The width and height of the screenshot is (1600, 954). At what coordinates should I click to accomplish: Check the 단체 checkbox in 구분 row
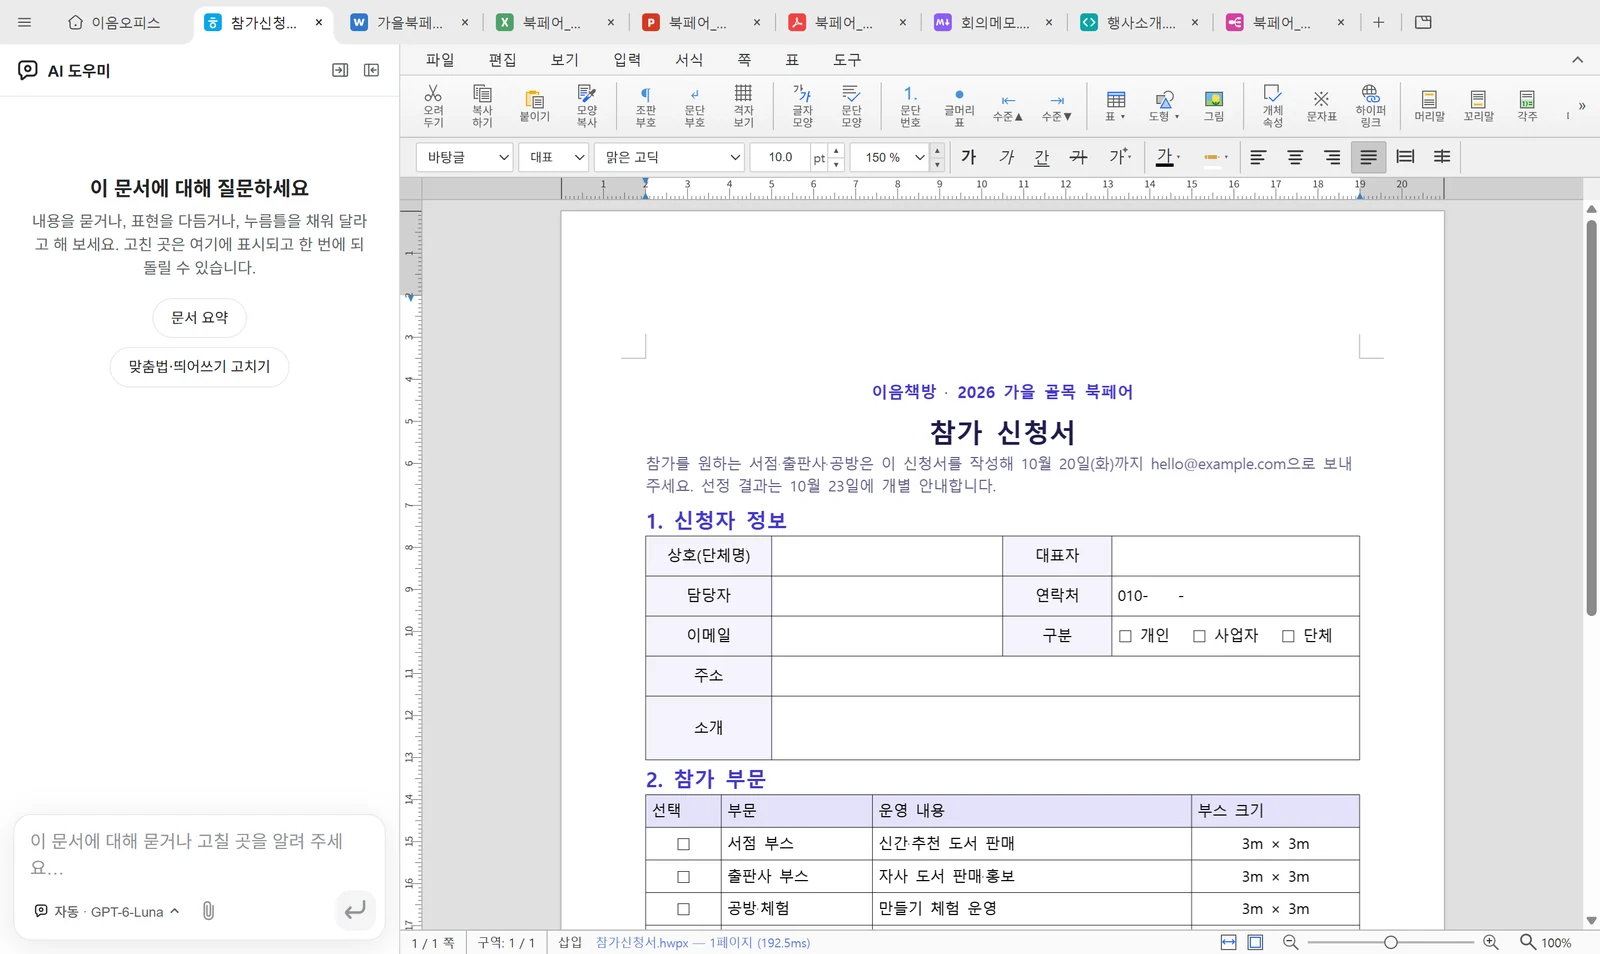(1288, 636)
